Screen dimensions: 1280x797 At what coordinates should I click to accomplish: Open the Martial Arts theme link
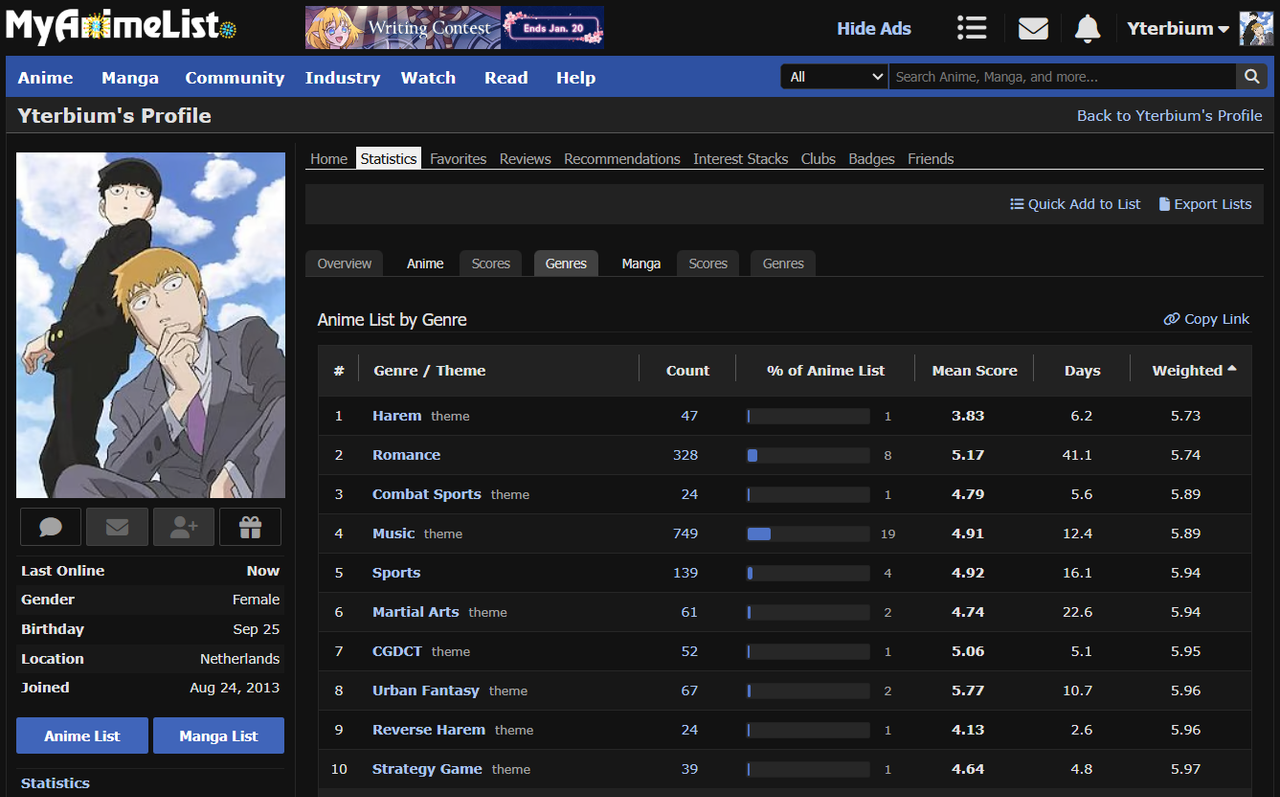[x=416, y=611]
